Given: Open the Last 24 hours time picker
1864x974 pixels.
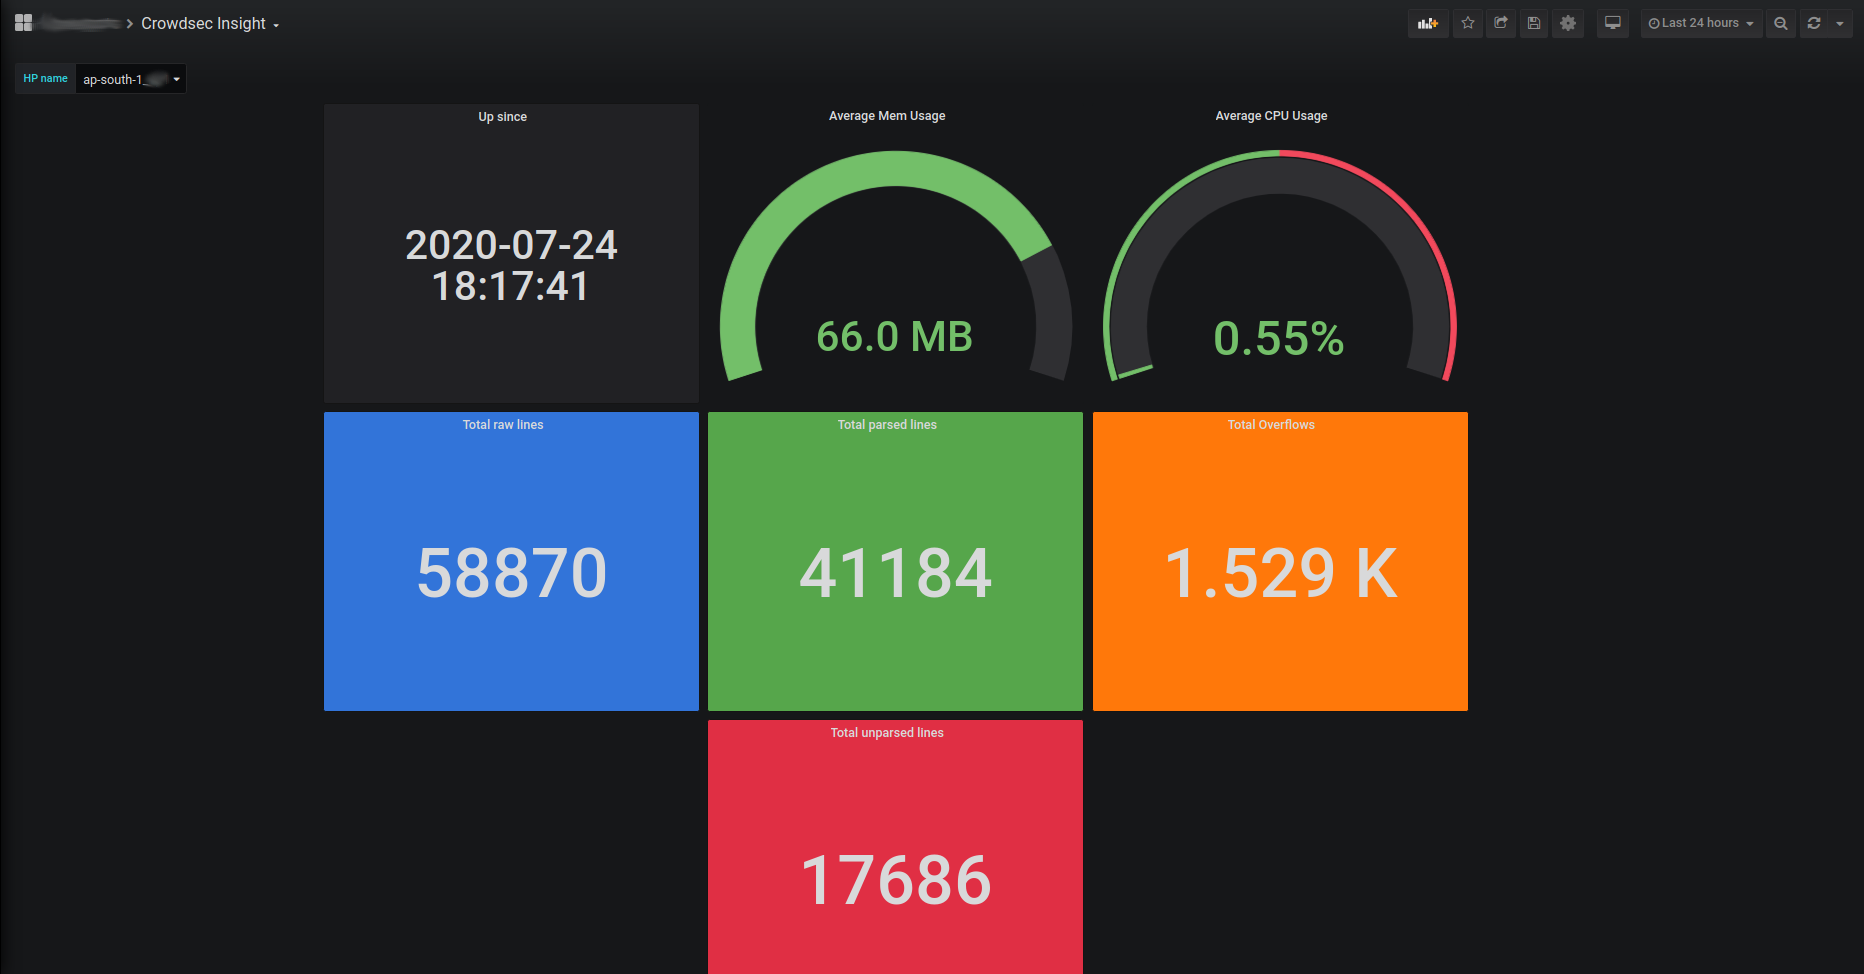Looking at the screenshot, I should (1700, 23).
